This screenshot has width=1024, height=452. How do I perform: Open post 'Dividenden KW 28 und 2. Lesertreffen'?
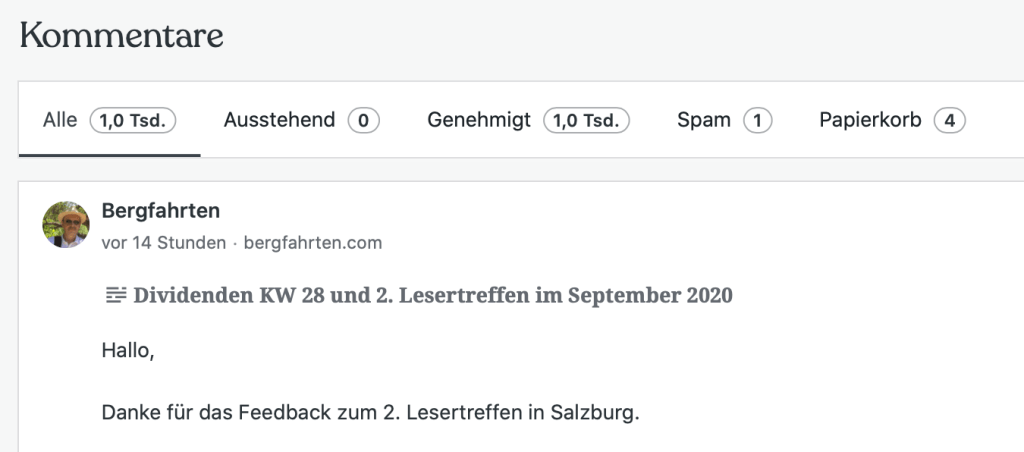point(432,295)
